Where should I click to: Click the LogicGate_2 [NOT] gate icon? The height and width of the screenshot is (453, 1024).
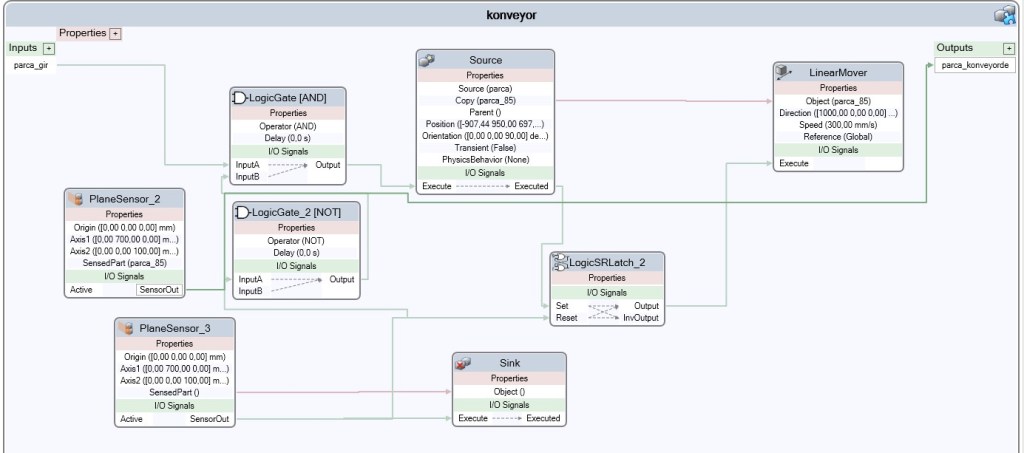point(241,212)
